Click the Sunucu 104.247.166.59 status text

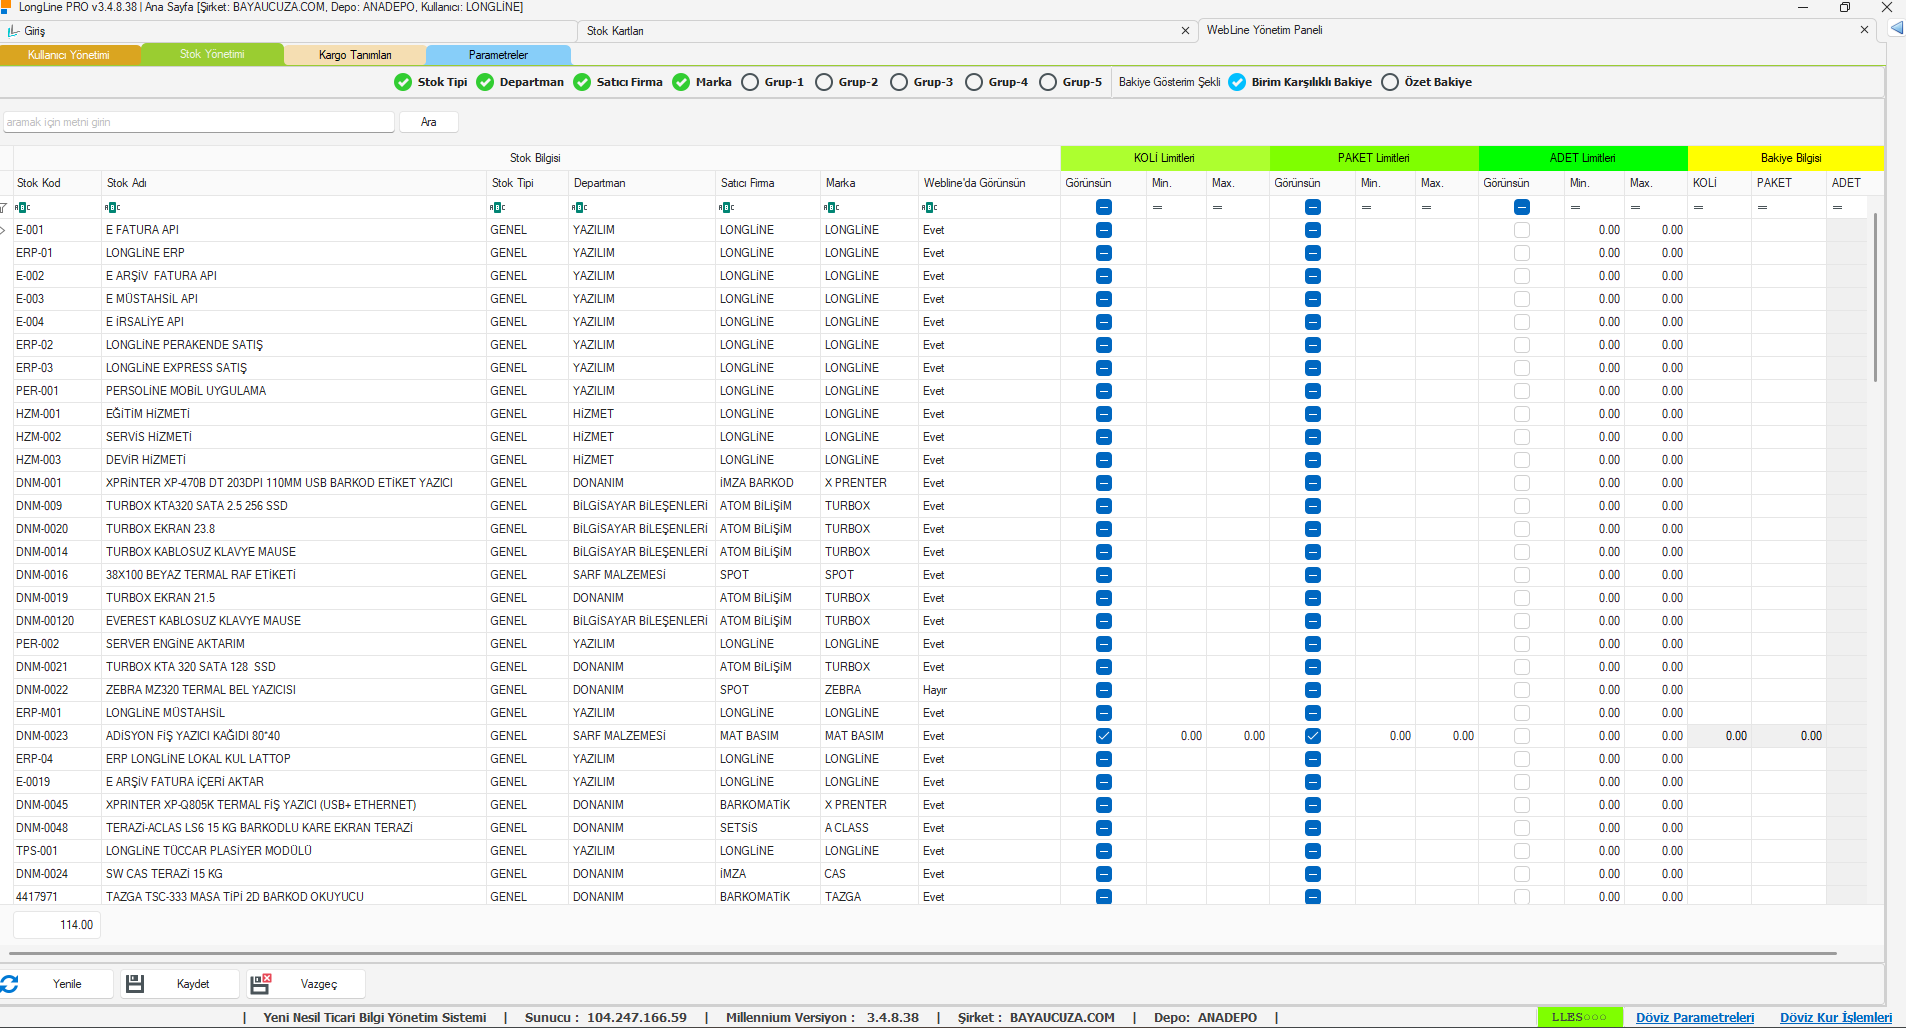606,1017
